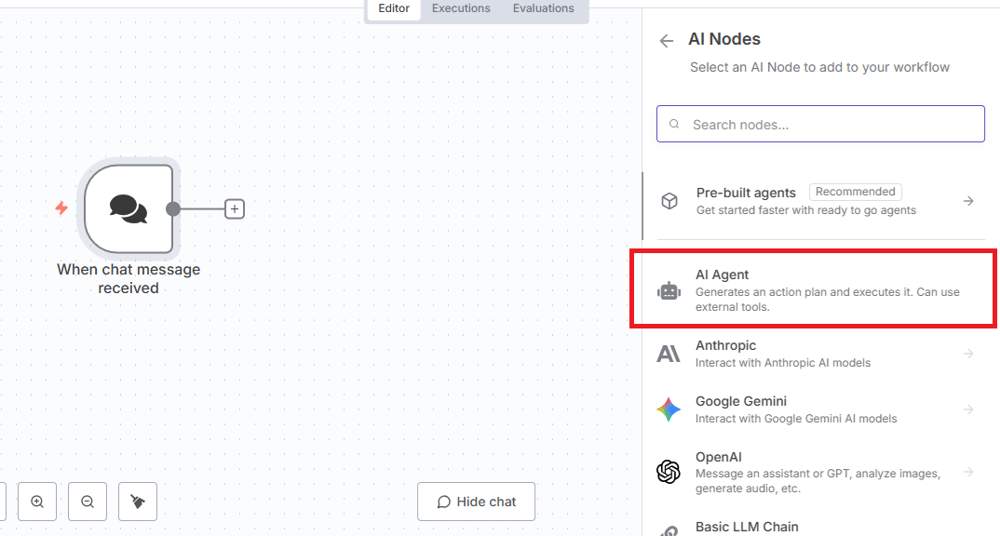This screenshot has width=1000, height=536.
Task: Expand Google Gemini actions using its arrow
Action: [x=968, y=409]
